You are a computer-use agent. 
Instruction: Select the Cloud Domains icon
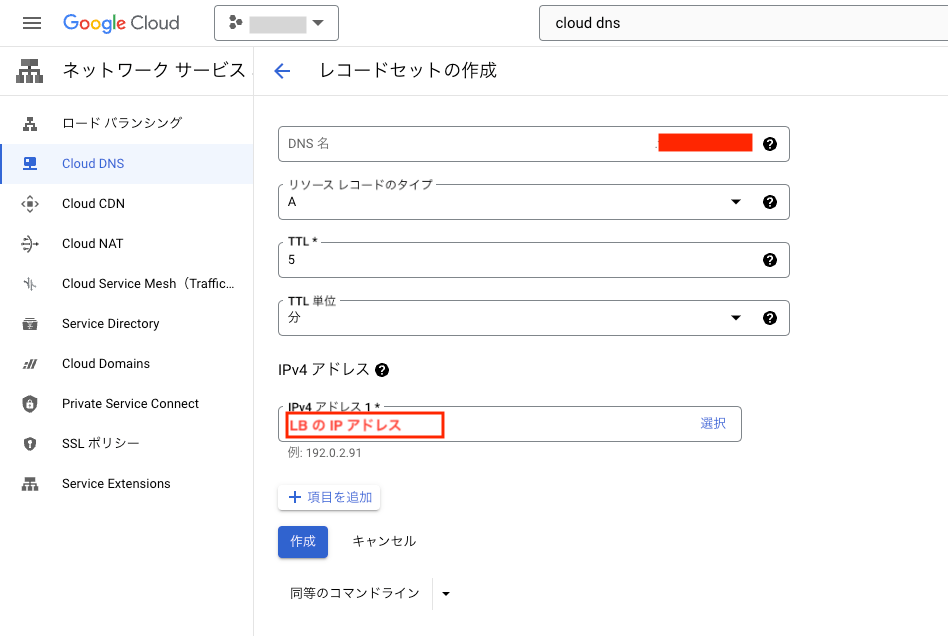point(30,363)
